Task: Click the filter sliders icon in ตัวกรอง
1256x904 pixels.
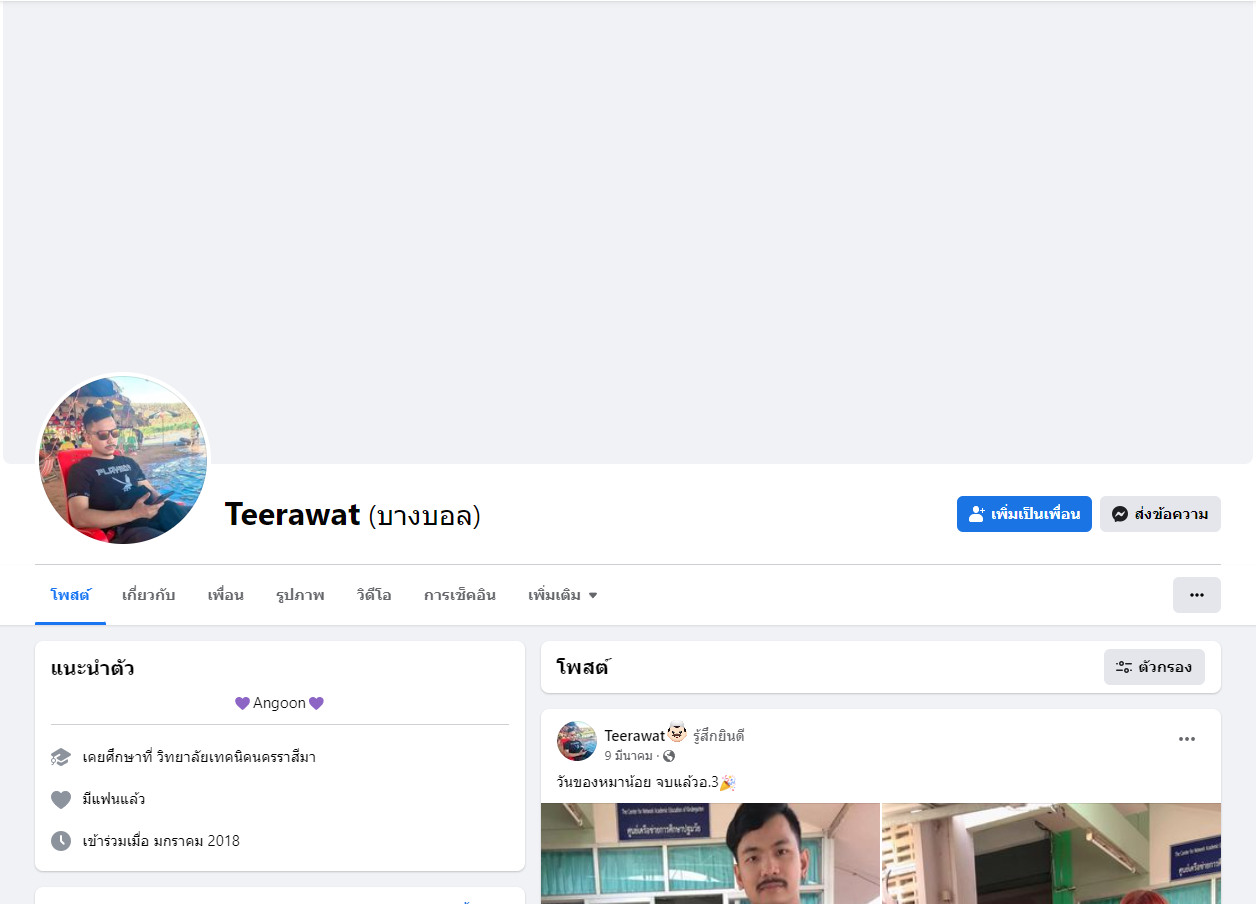Action: tap(1124, 667)
